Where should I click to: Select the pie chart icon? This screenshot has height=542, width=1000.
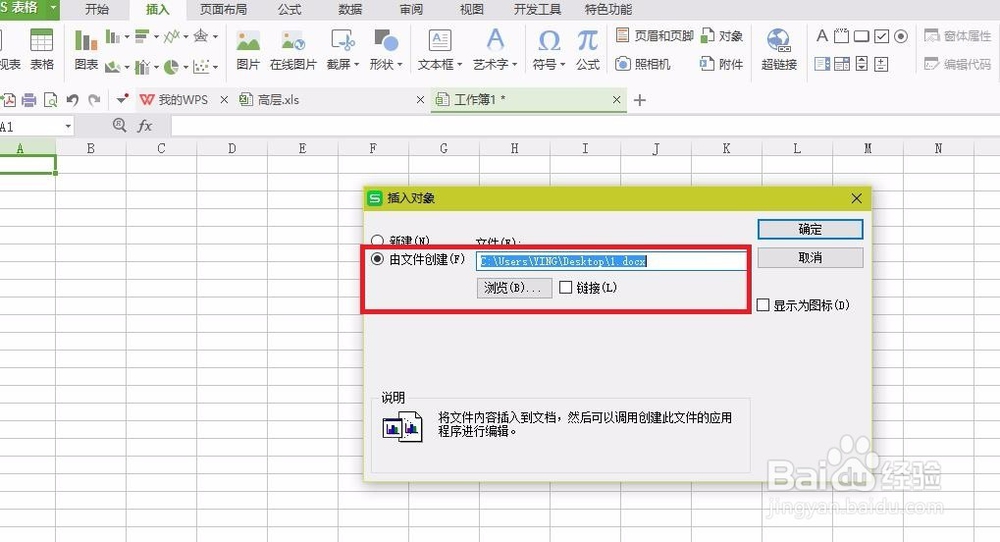171,66
